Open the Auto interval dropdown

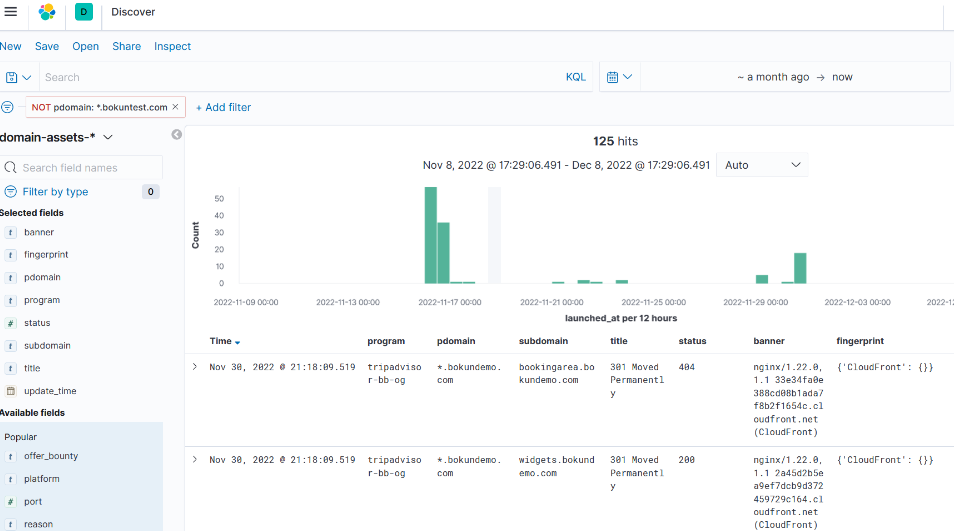pyautogui.click(x=762, y=165)
